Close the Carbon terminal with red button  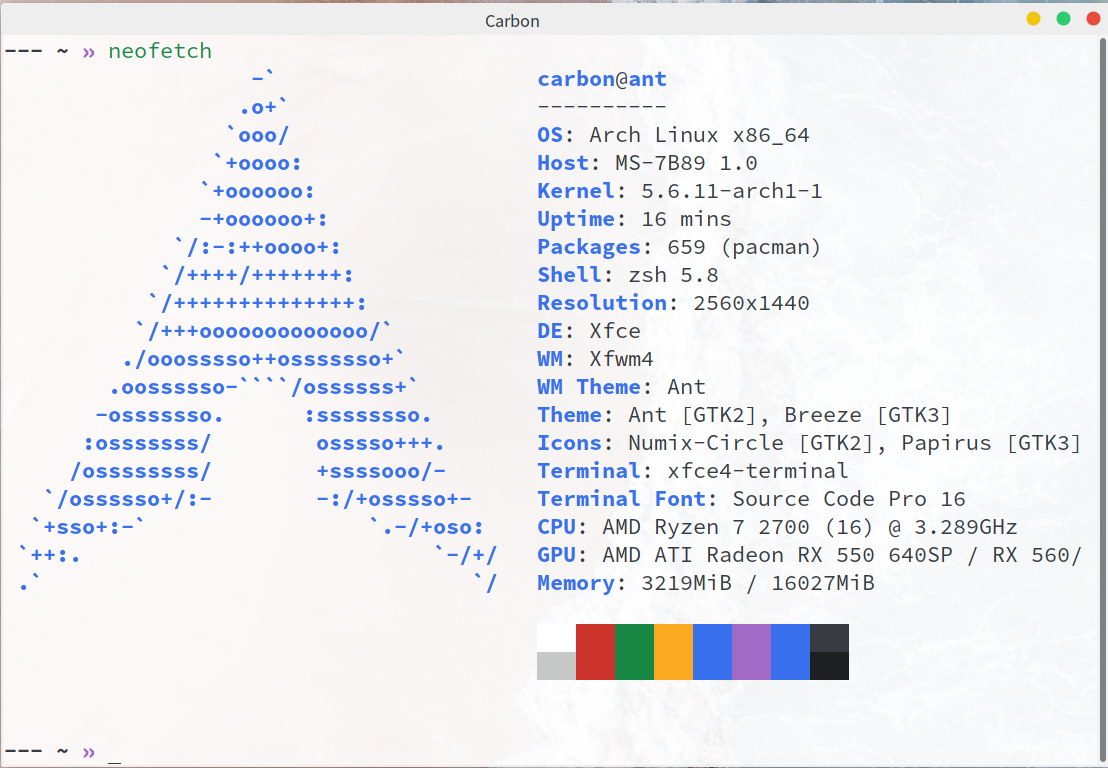coord(1094,19)
